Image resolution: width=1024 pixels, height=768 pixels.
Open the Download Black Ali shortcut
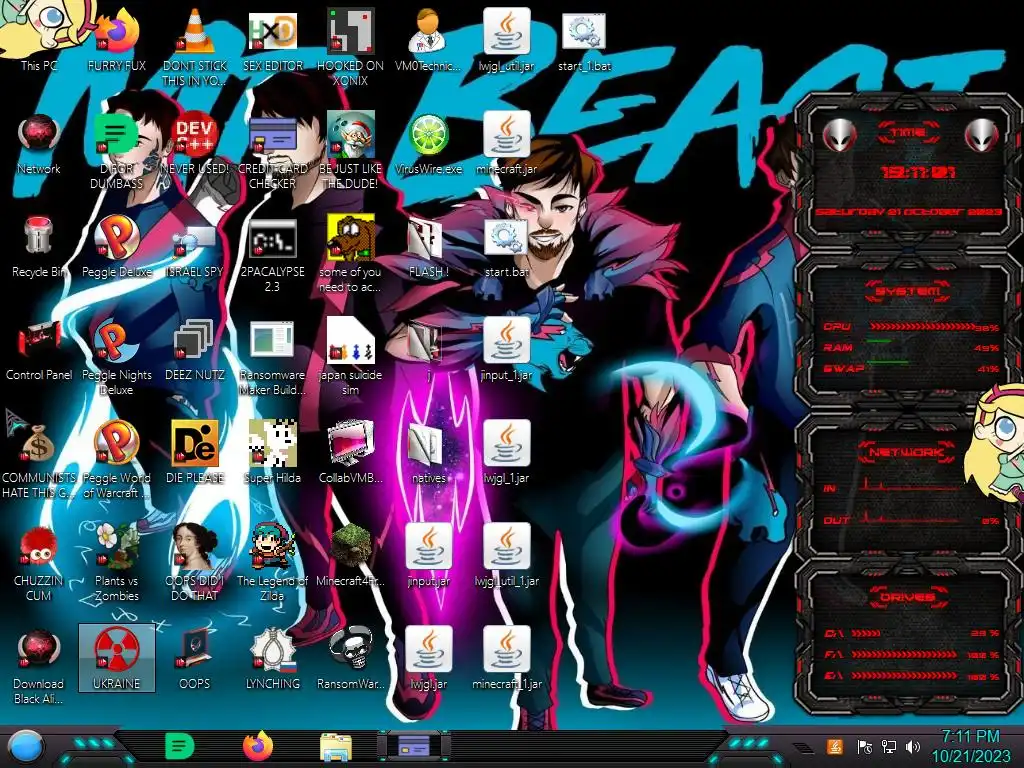39,666
